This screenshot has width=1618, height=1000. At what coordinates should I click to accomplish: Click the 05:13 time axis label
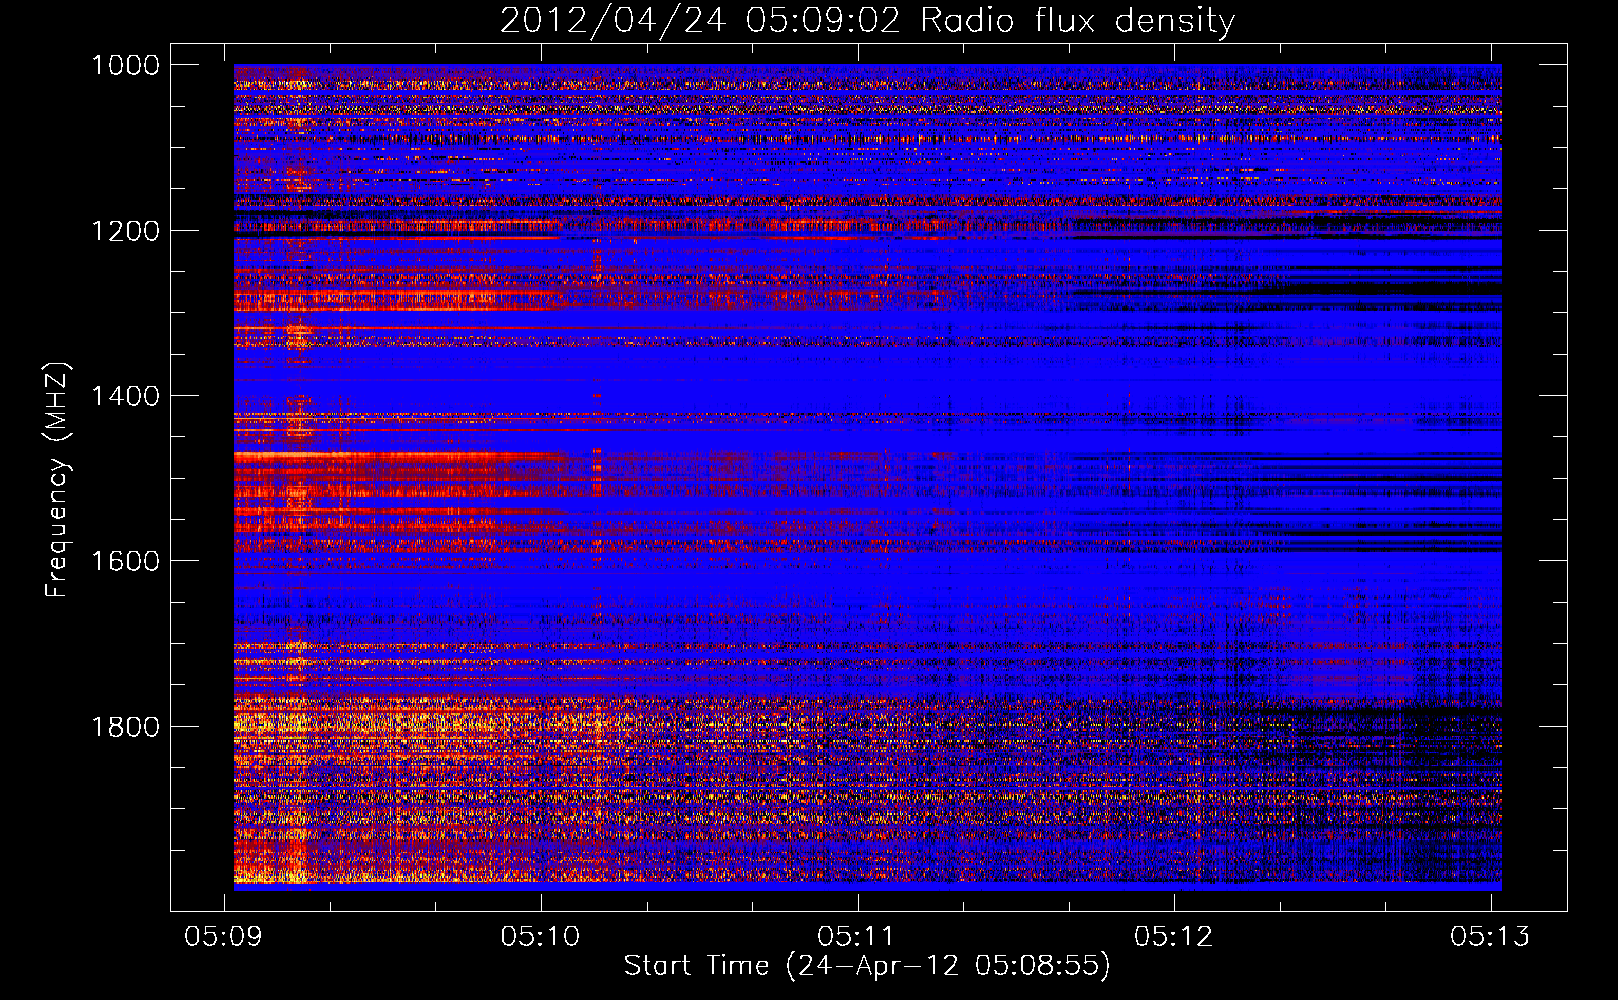pos(1491,936)
